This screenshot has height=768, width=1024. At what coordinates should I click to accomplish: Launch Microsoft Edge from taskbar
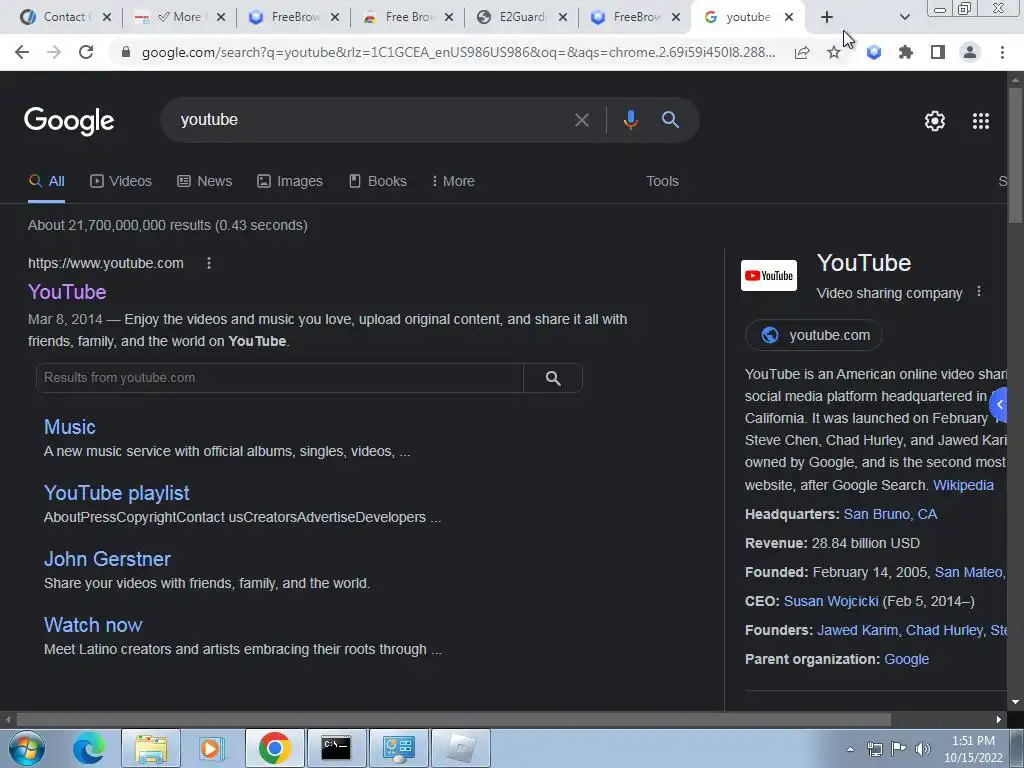pos(89,748)
